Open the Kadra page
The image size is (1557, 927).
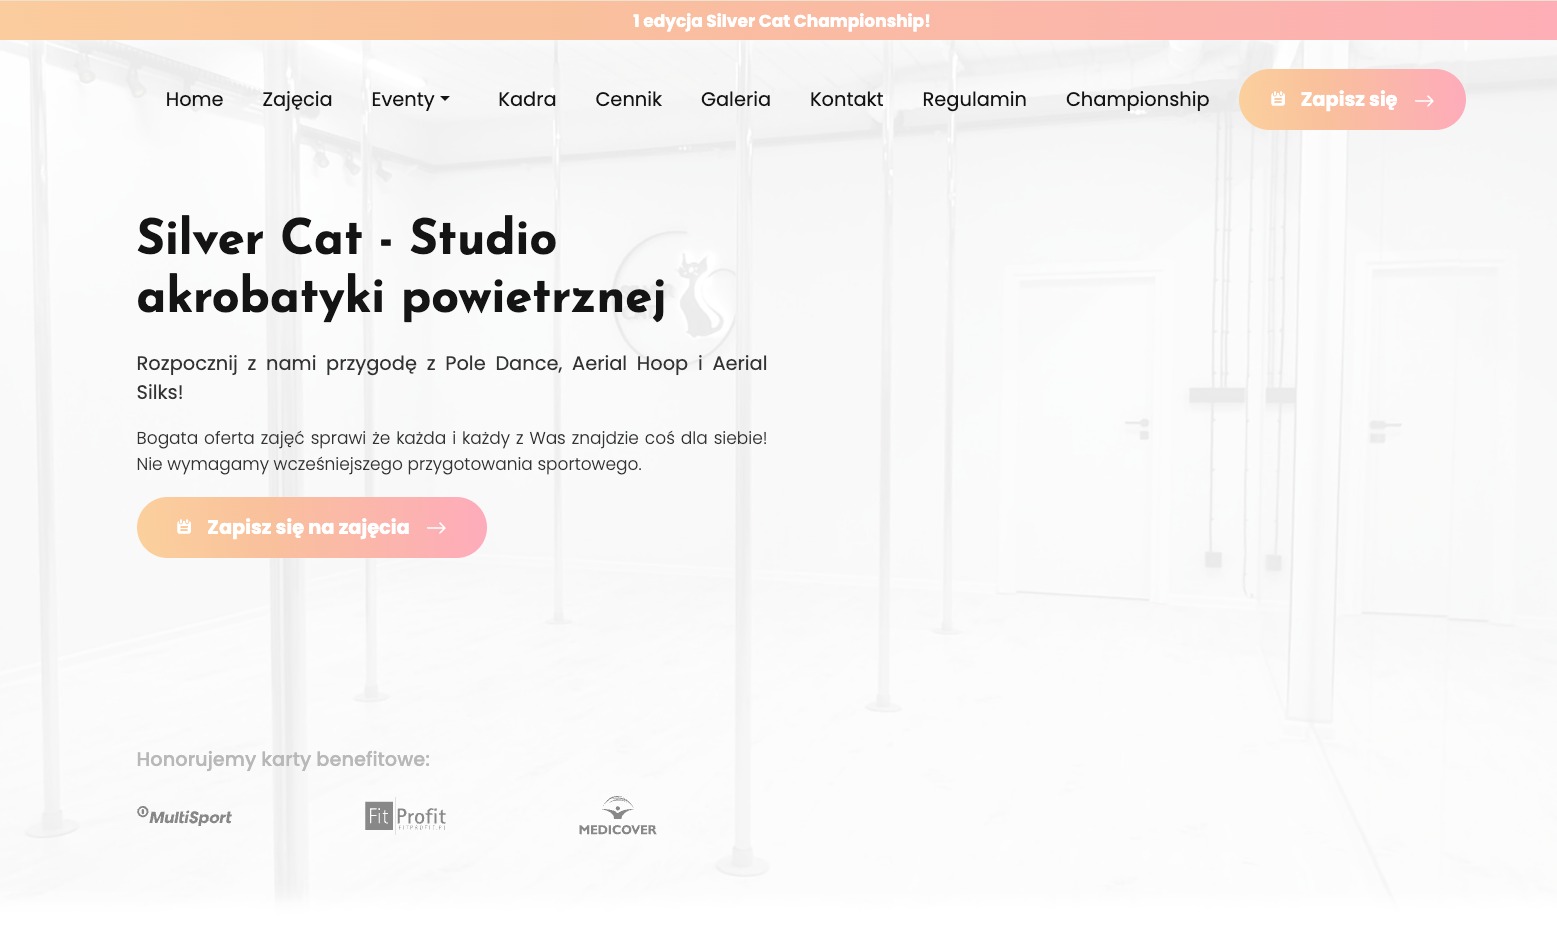(527, 99)
